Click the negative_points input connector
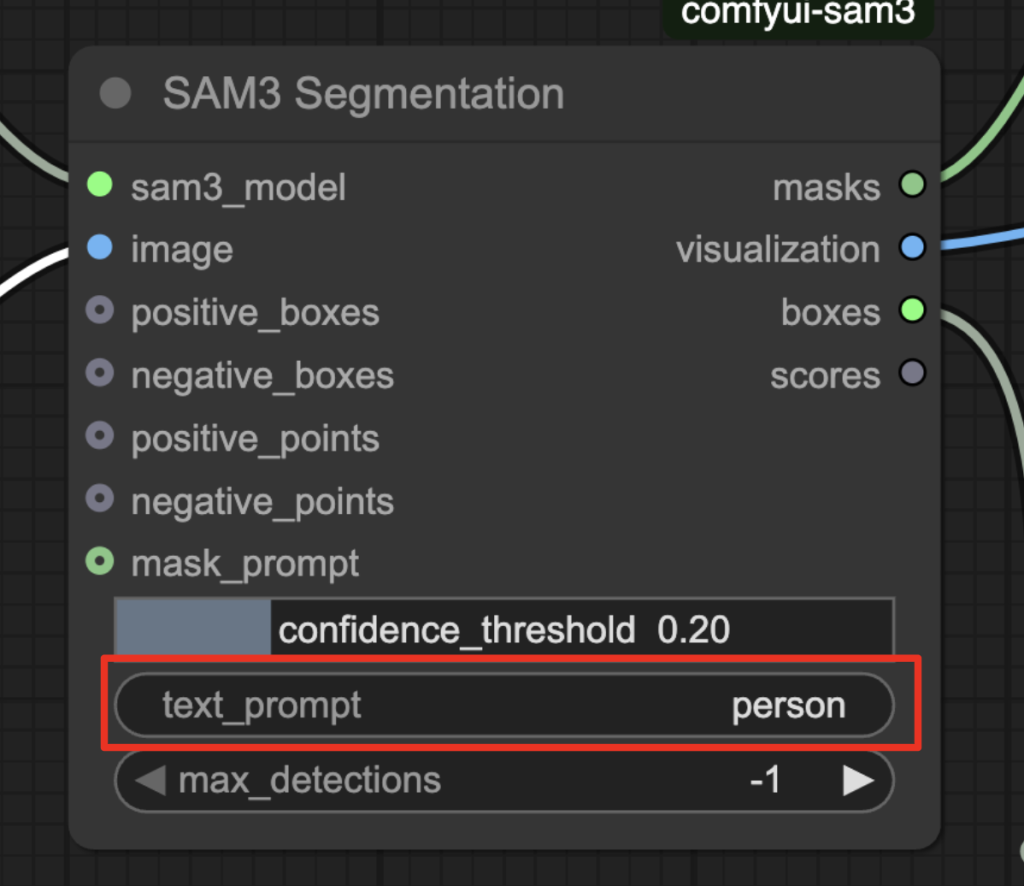The height and width of the screenshot is (886, 1024). click(99, 500)
